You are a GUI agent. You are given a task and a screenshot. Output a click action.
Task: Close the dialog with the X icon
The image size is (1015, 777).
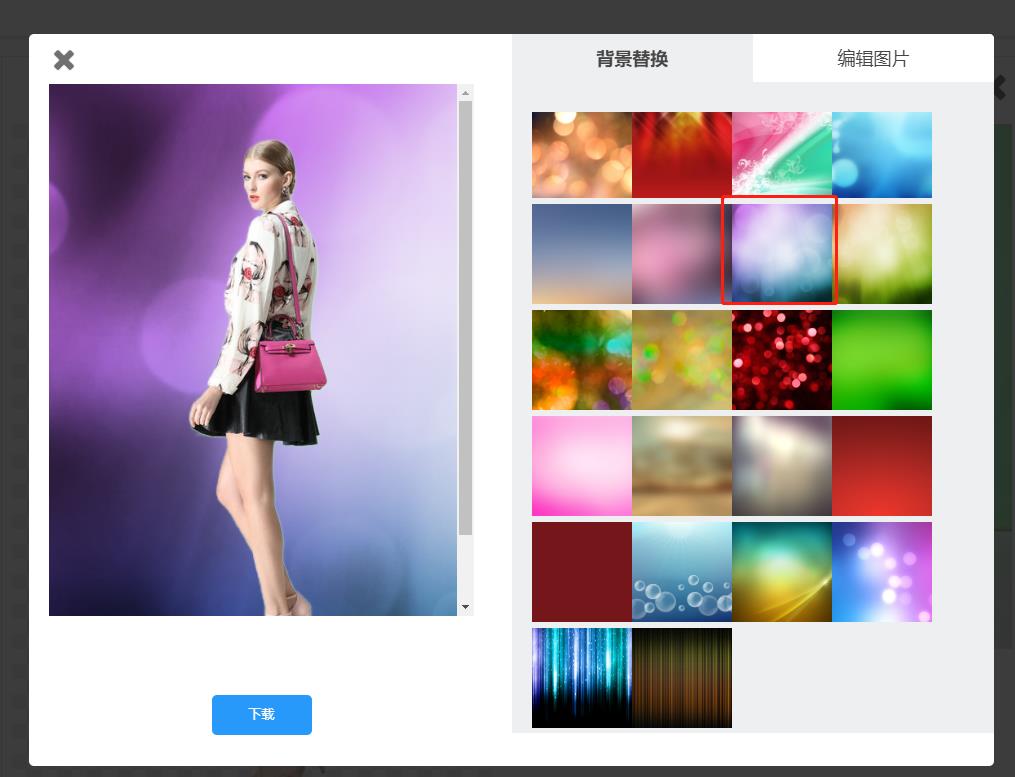(x=63, y=60)
